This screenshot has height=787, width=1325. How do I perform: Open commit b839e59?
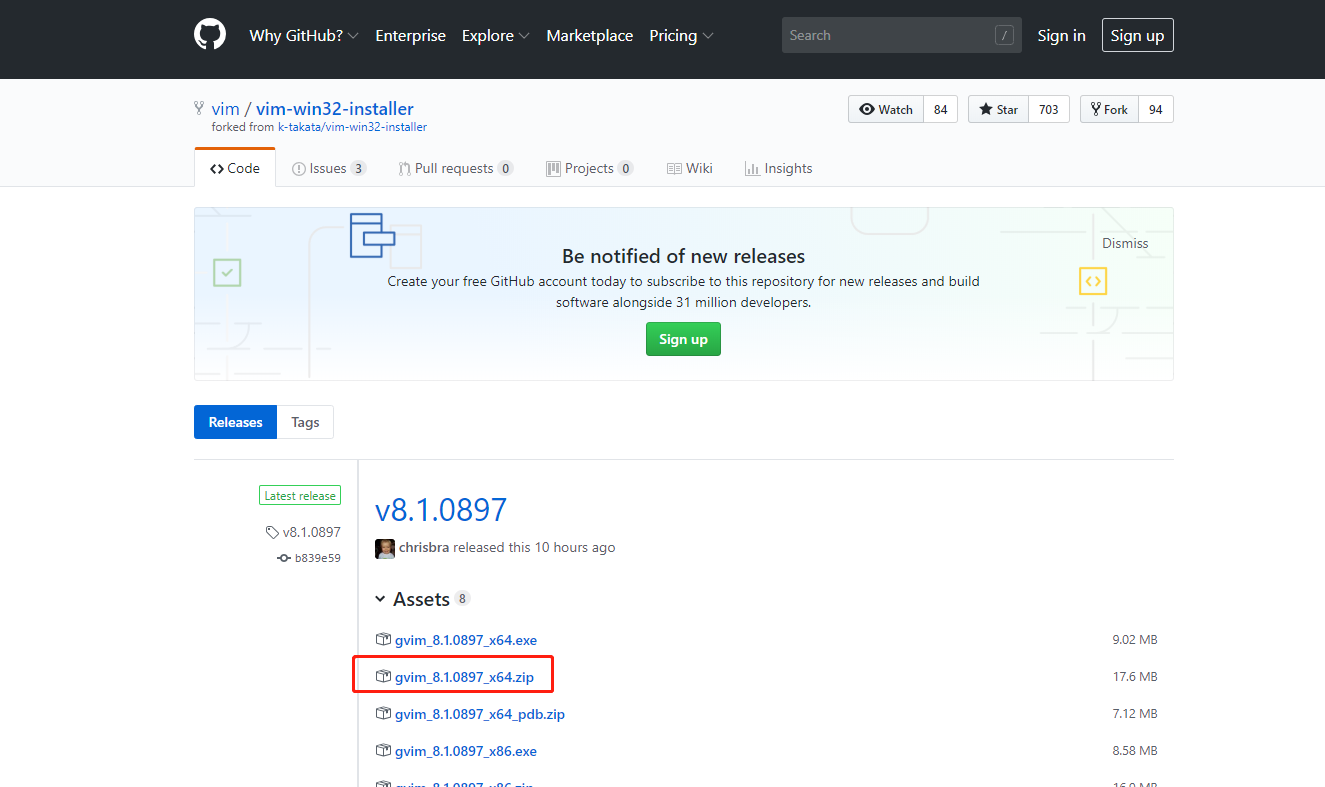pos(318,558)
